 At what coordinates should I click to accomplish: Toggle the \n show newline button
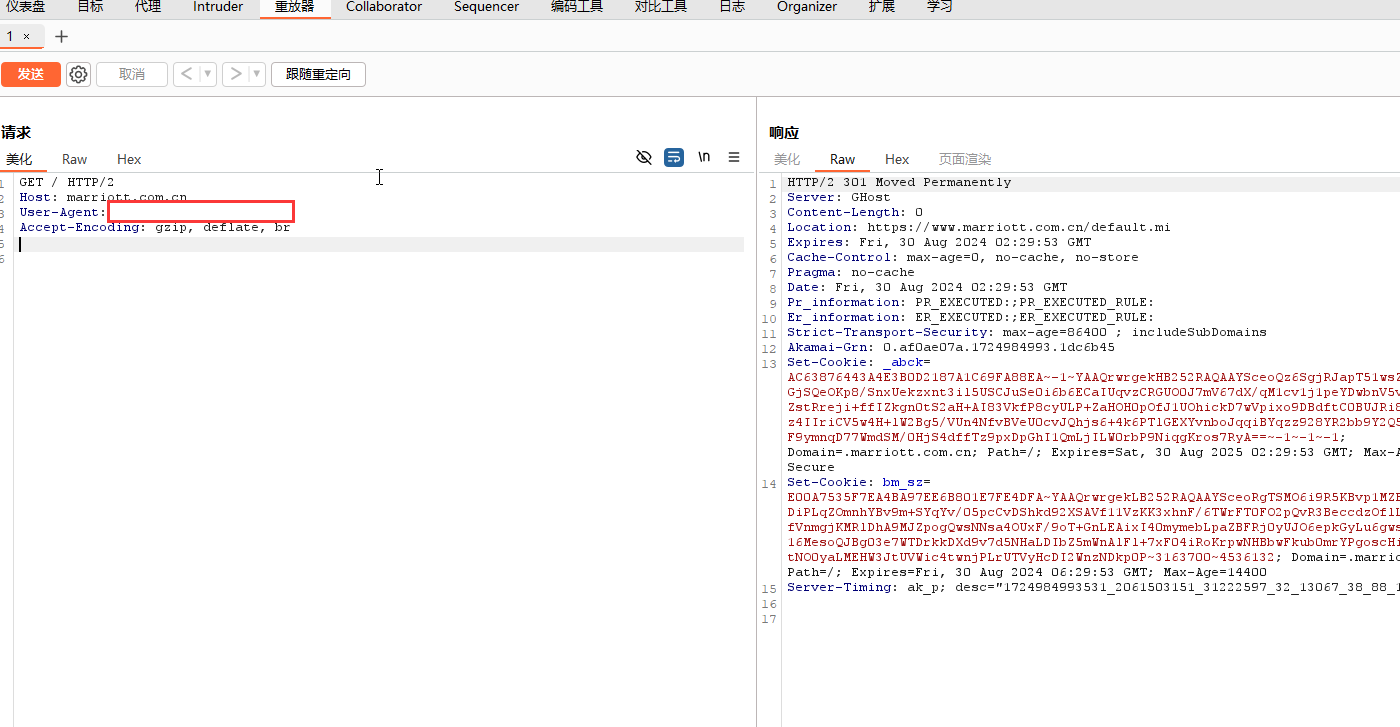(704, 157)
